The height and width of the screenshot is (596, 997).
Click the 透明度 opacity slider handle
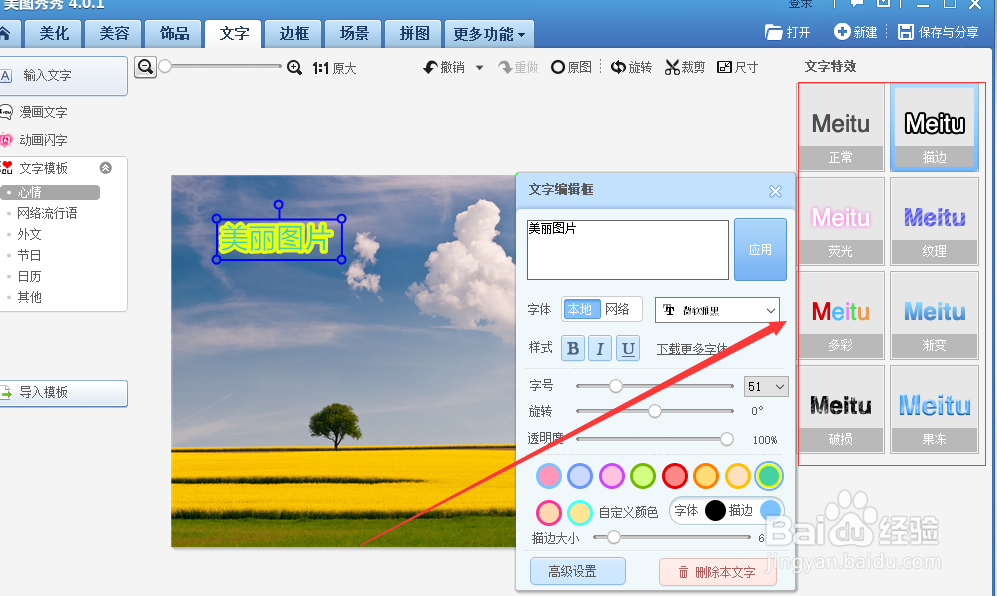pos(727,439)
